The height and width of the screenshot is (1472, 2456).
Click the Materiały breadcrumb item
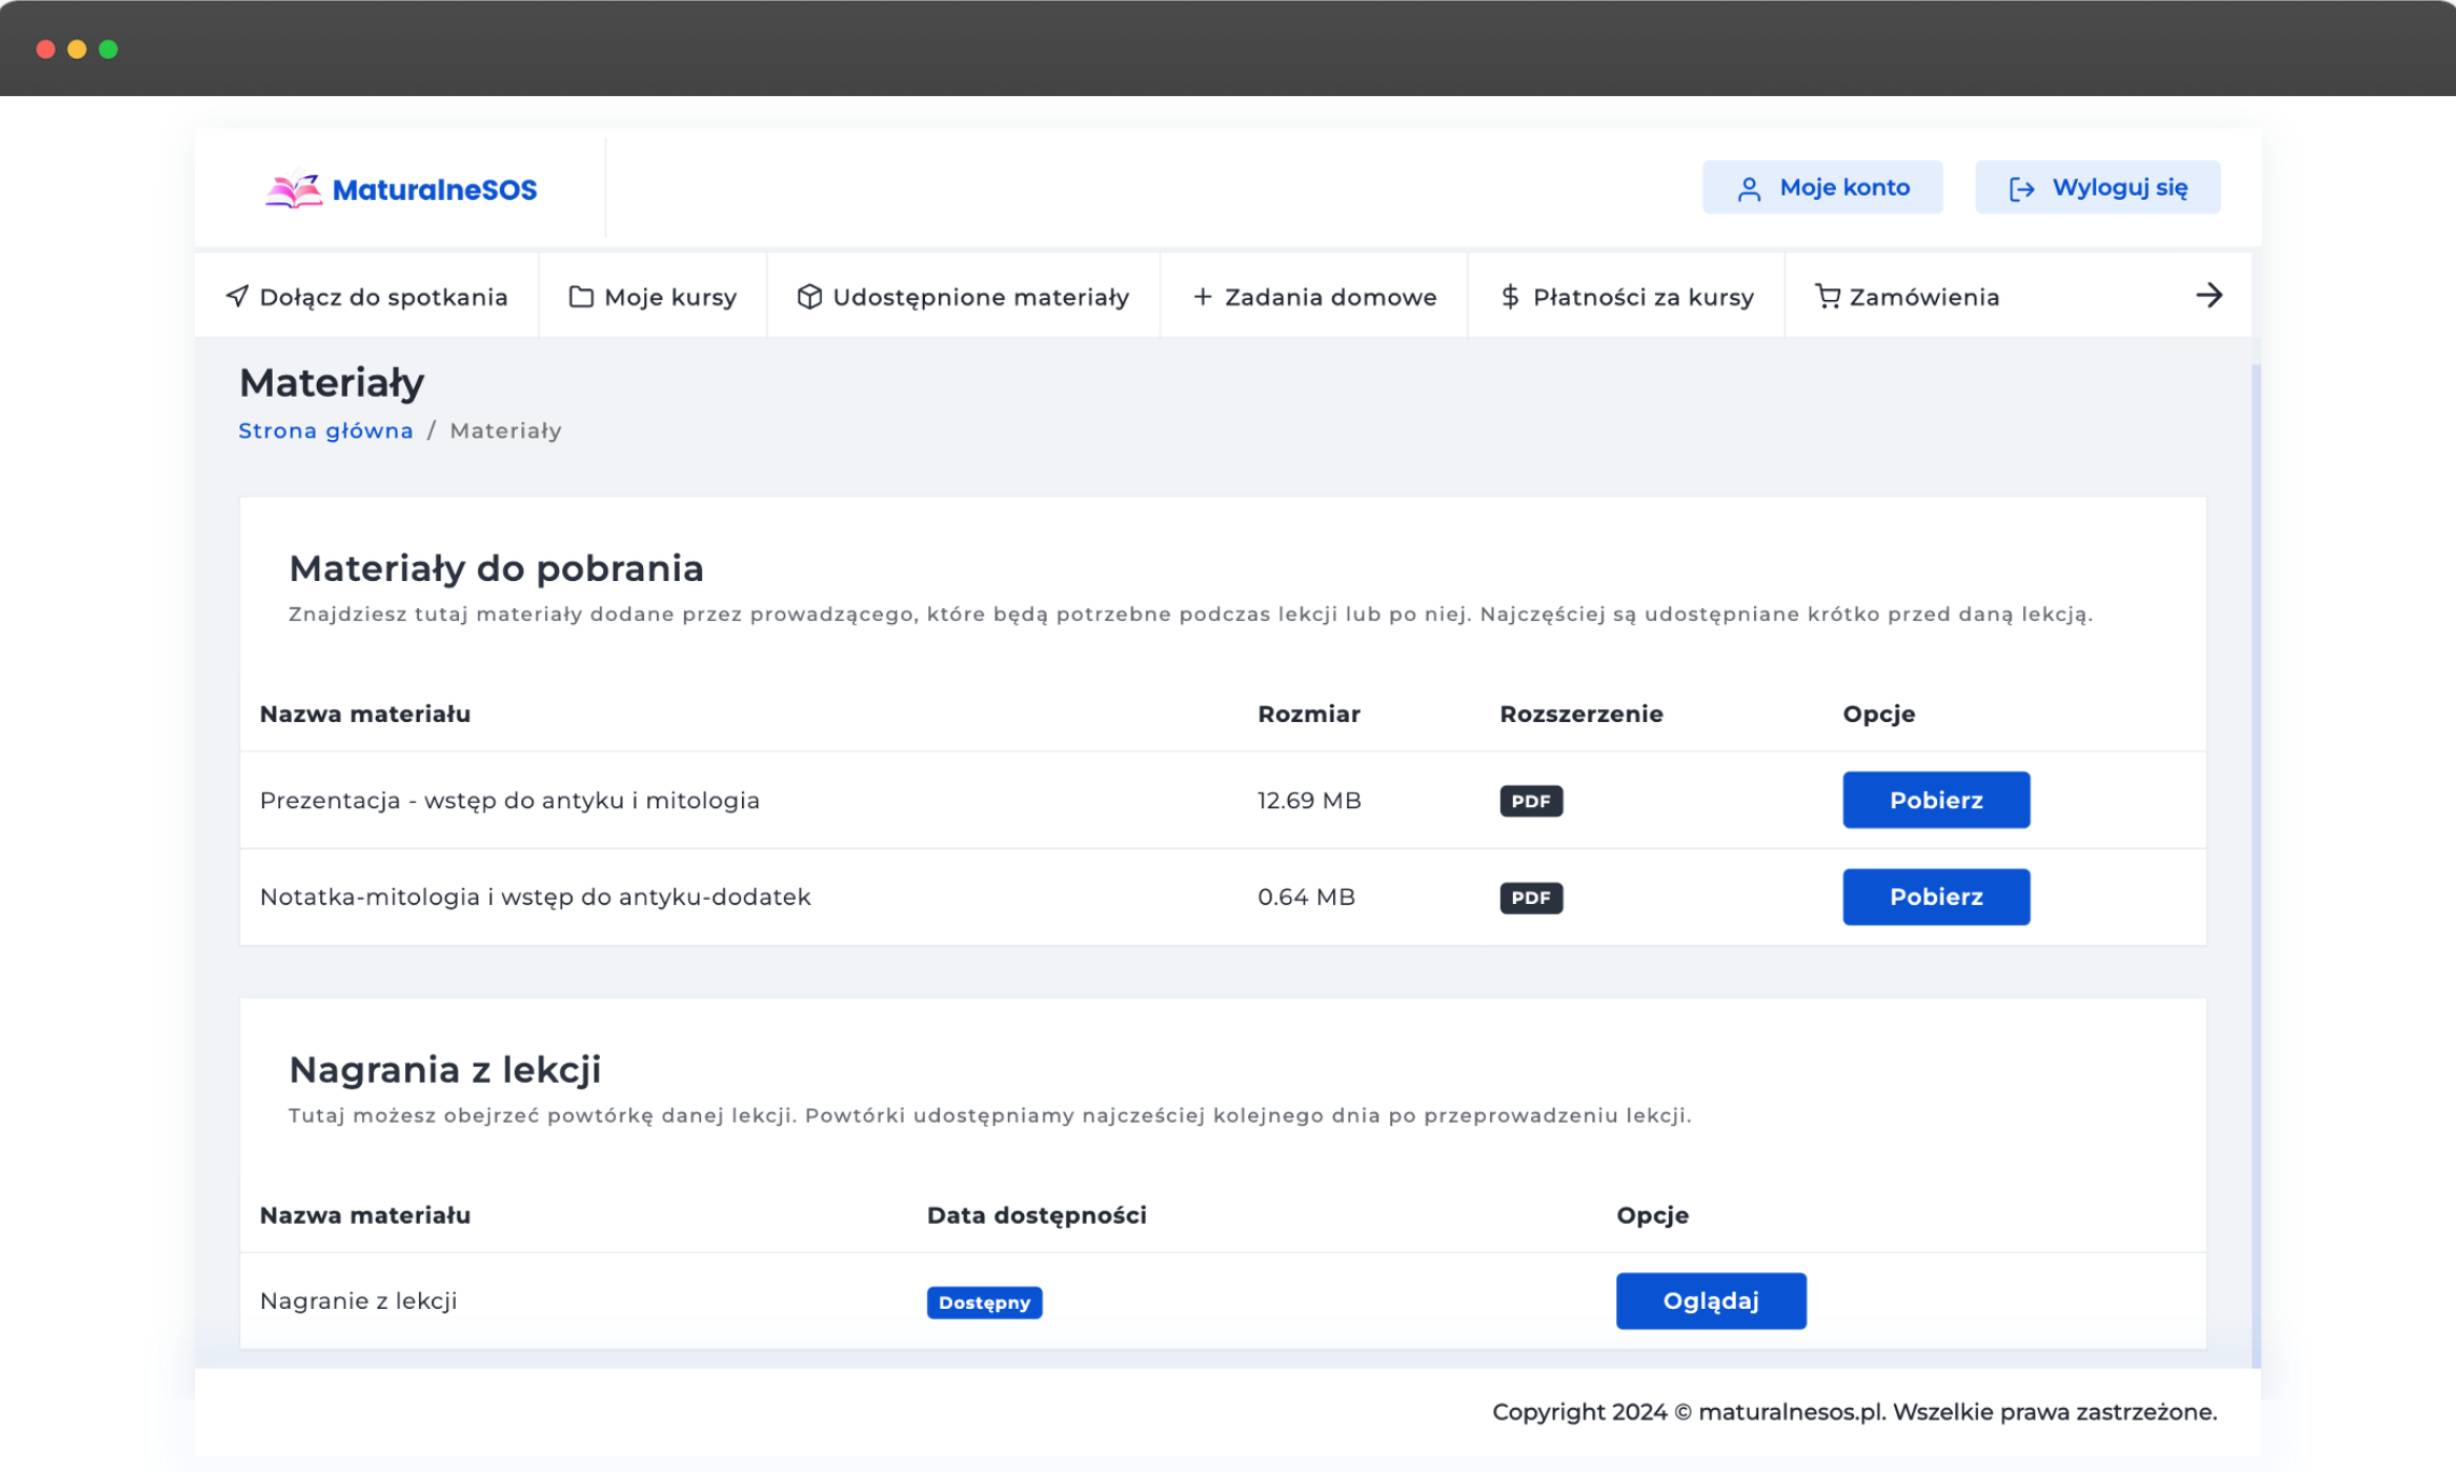coord(505,431)
